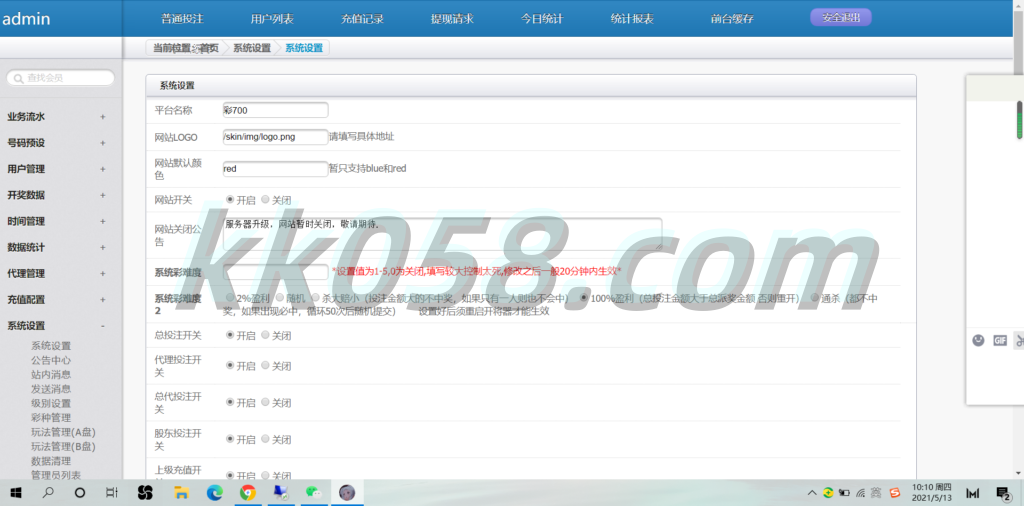Open 站内消息 in sidebar submenu

click(51, 375)
